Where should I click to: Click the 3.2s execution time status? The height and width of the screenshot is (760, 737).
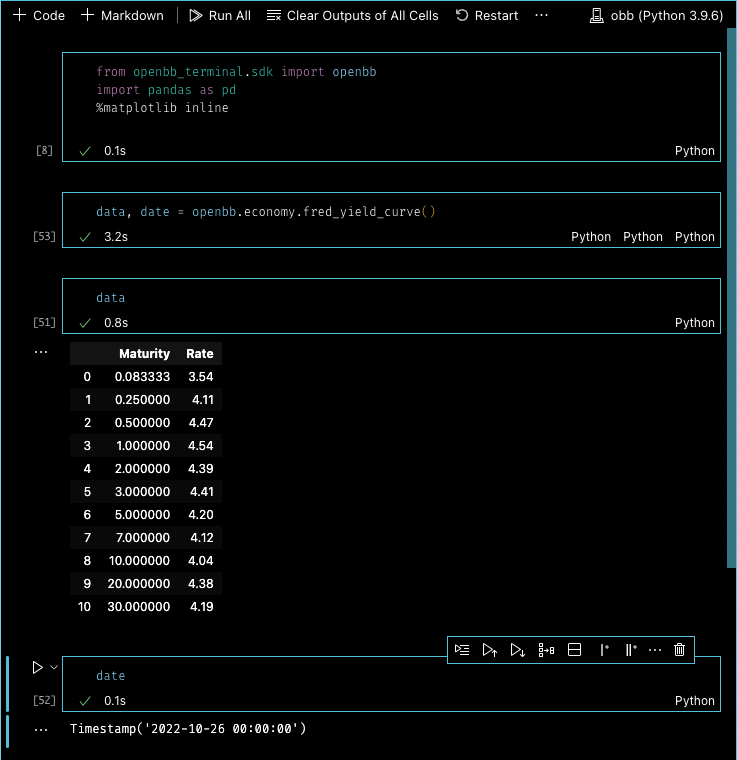click(x=116, y=237)
